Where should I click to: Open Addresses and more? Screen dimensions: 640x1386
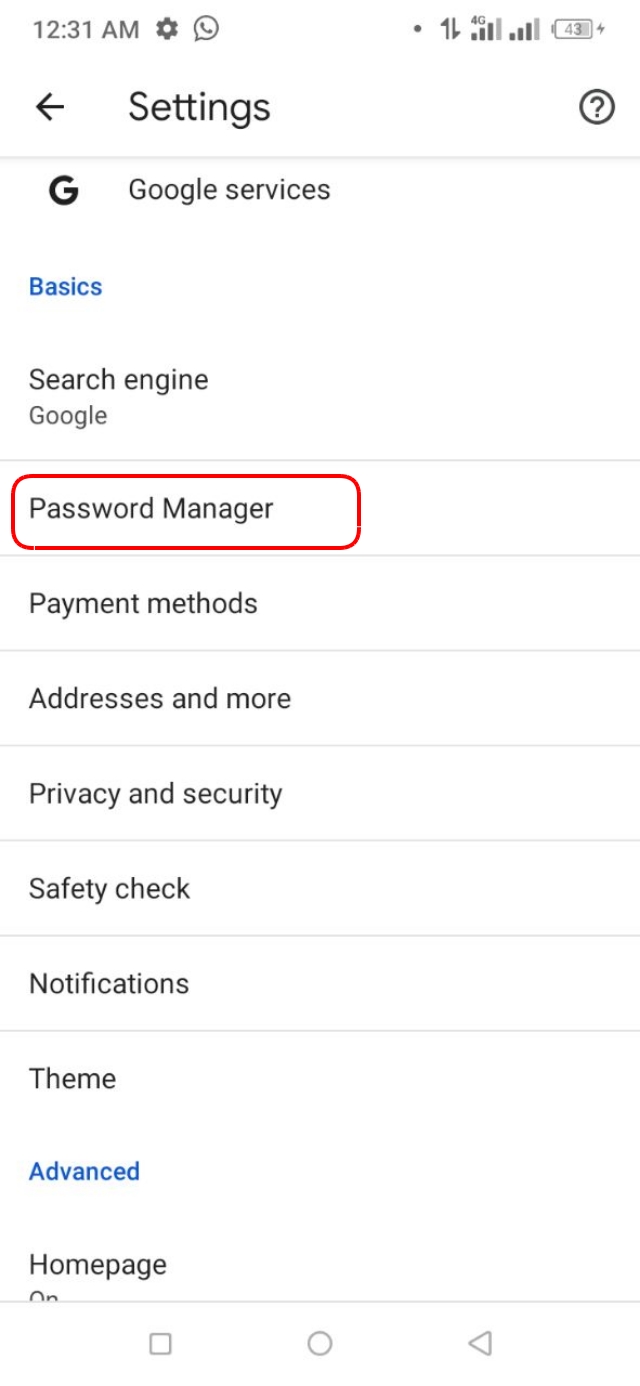point(160,698)
